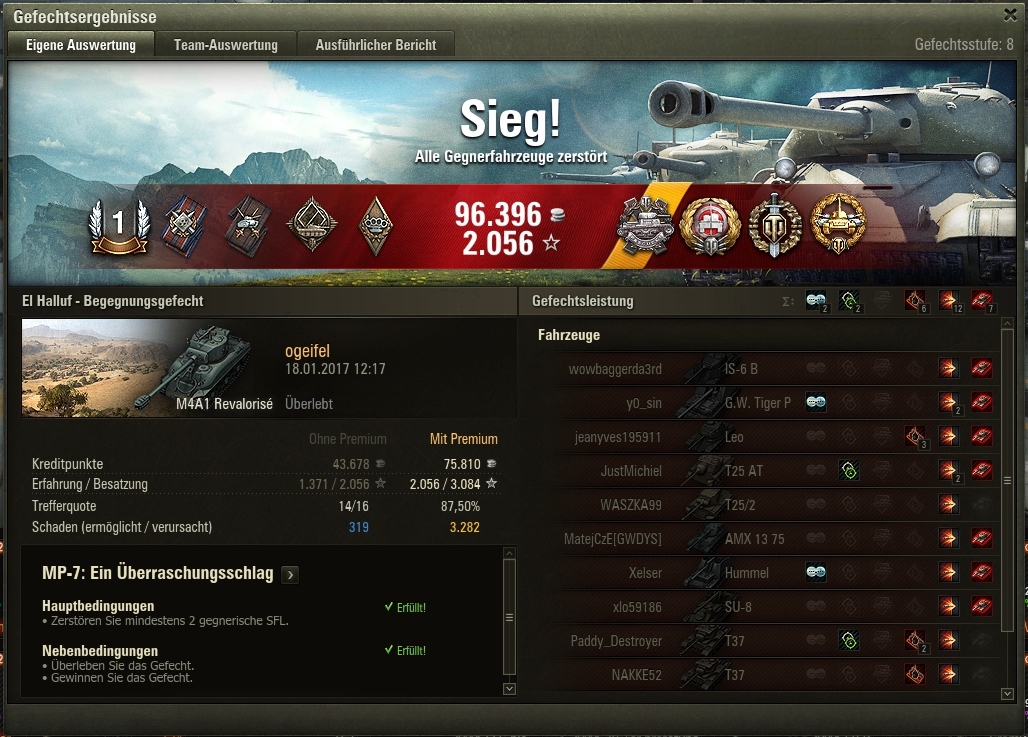Click the damage dealt icon for wowbaggerda3rd
1028x737 pixels.
[947, 368]
